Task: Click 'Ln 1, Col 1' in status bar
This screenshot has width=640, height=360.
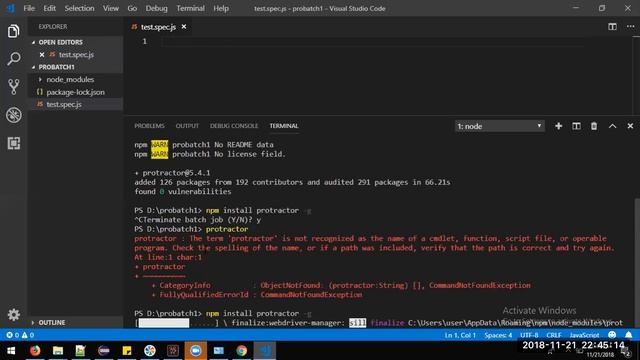Action: (460, 335)
